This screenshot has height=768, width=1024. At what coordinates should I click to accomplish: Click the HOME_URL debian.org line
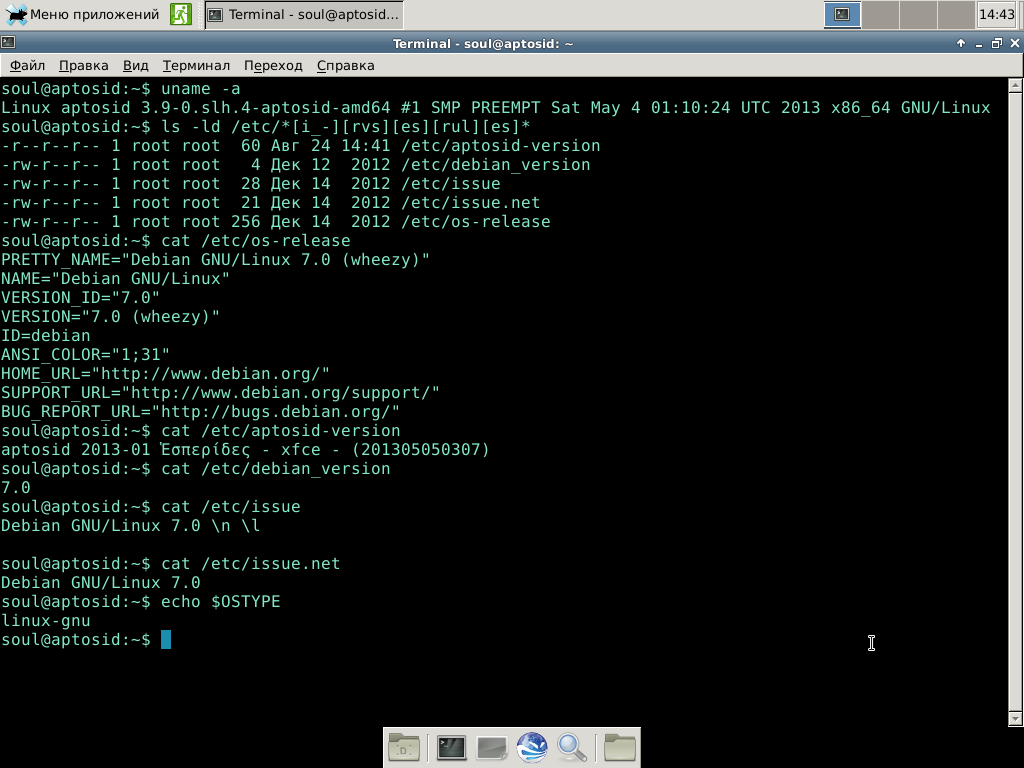coord(165,374)
